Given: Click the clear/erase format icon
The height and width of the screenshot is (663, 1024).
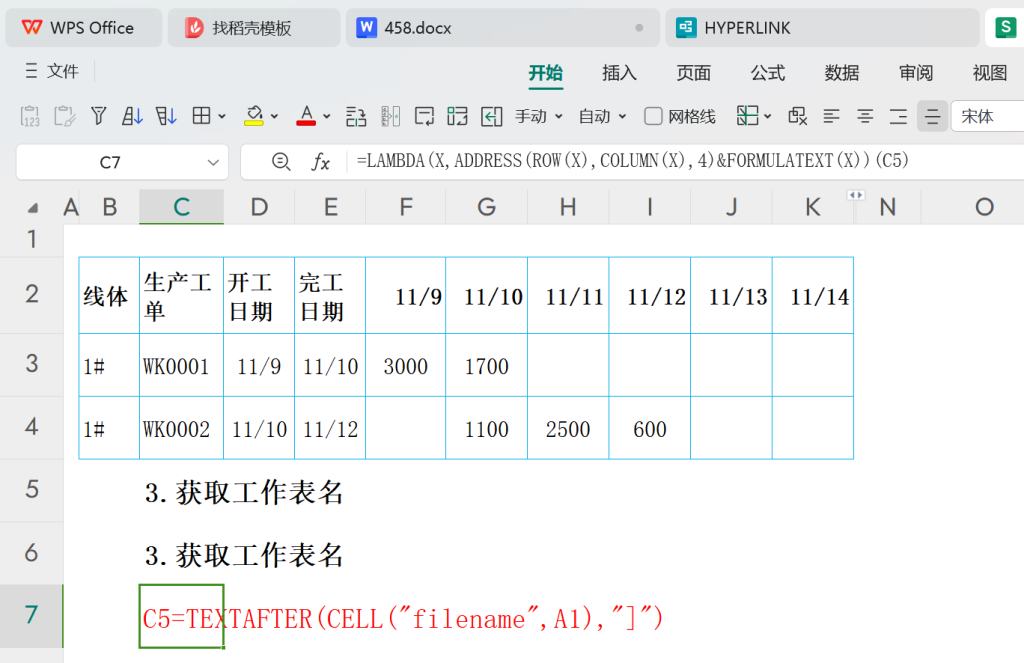Looking at the screenshot, I should tap(797, 116).
